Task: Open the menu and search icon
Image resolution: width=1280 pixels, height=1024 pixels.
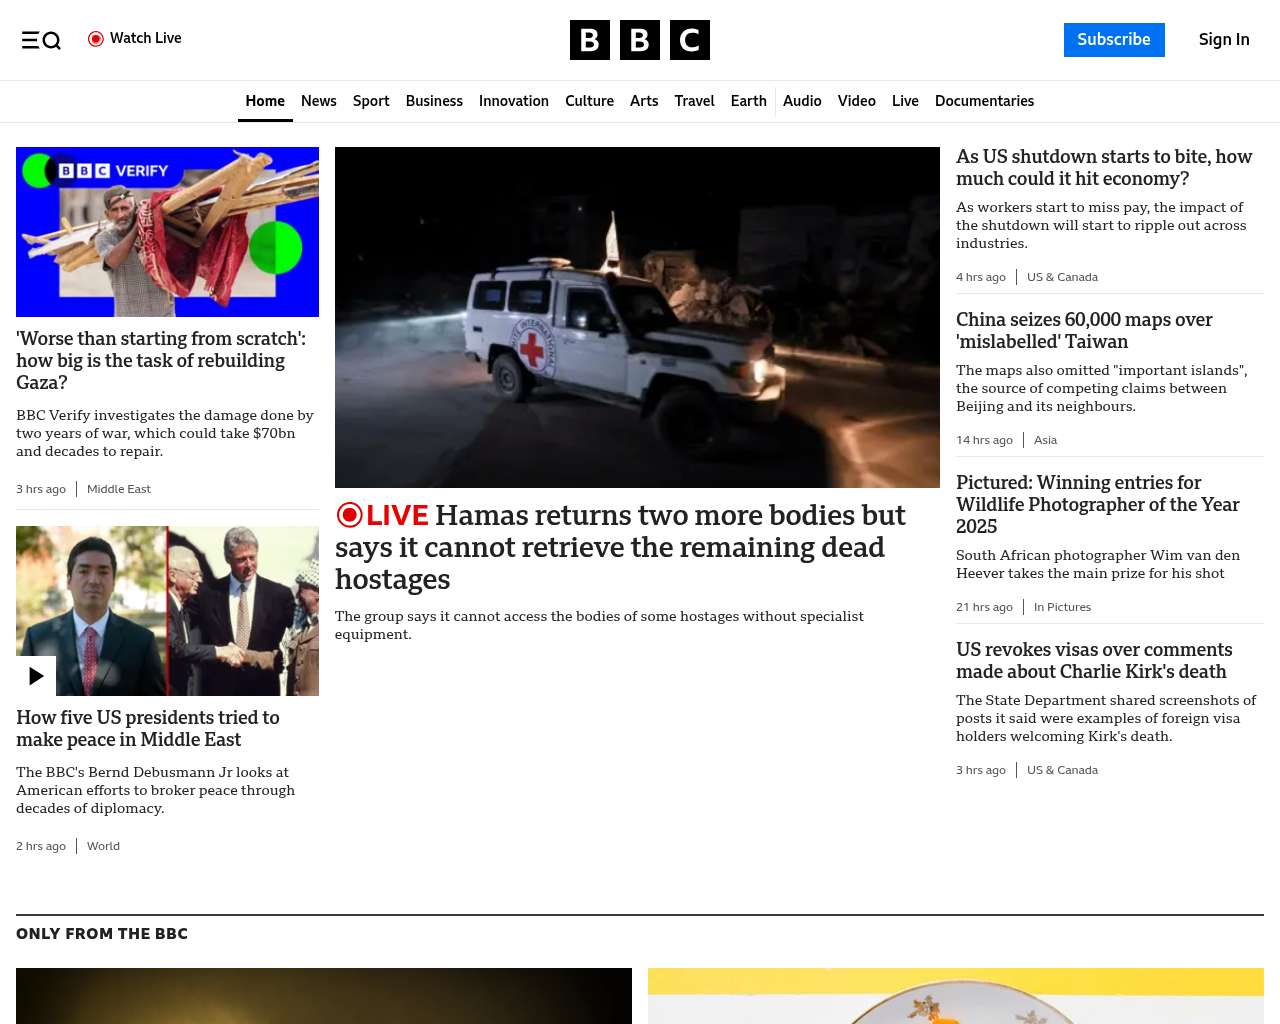Action: [x=41, y=40]
